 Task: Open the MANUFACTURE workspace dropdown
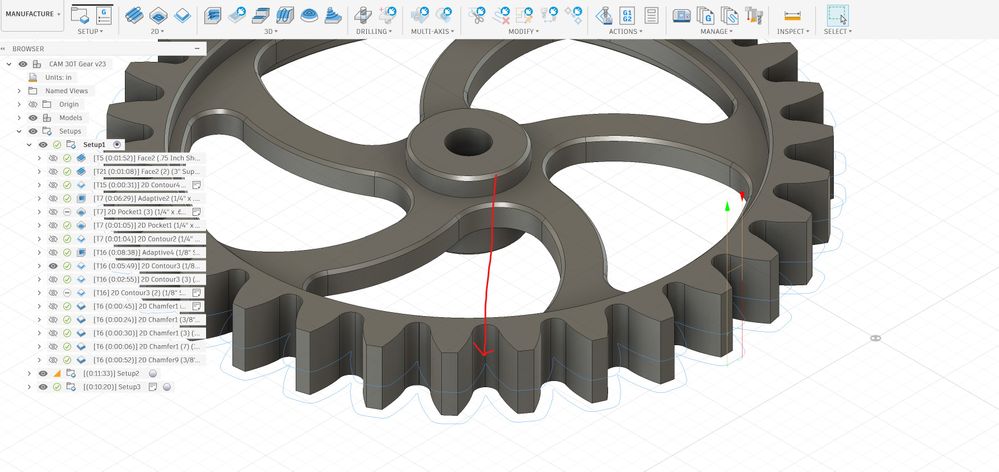point(32,14)
